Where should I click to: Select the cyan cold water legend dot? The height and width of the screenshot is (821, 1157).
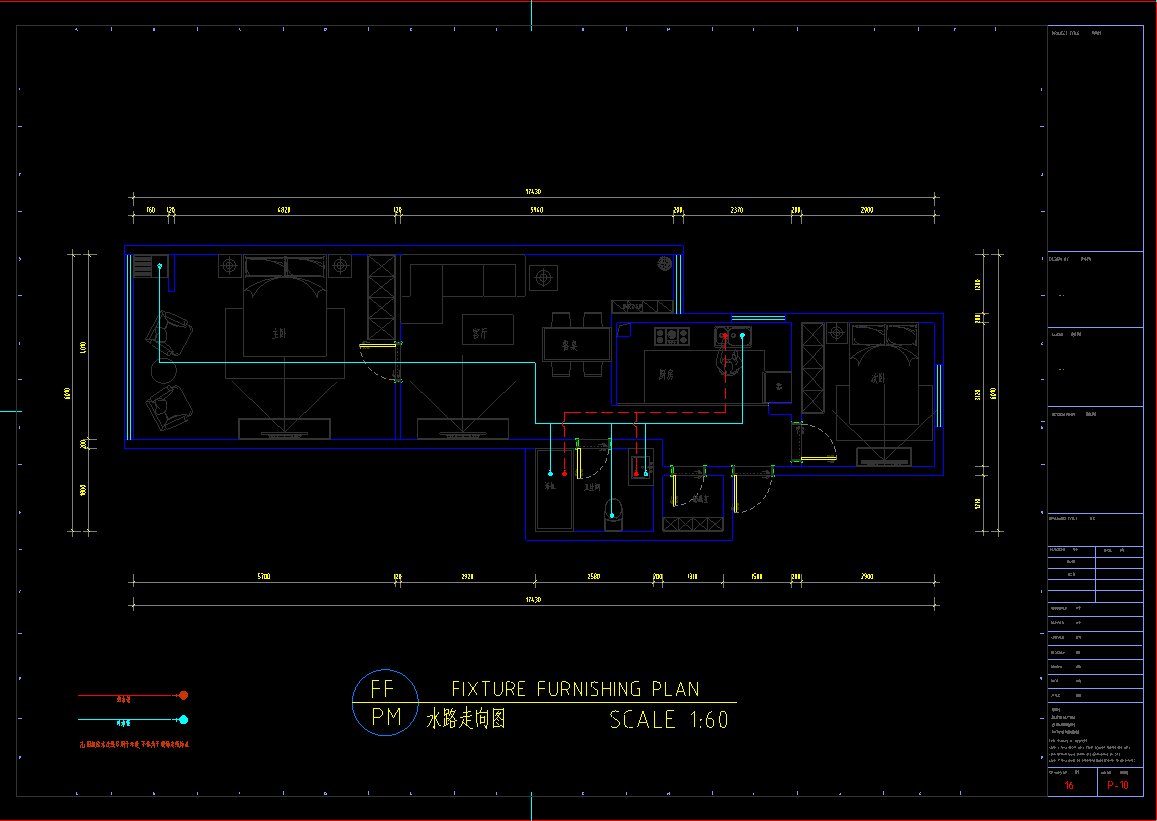(x=183, y=720)
